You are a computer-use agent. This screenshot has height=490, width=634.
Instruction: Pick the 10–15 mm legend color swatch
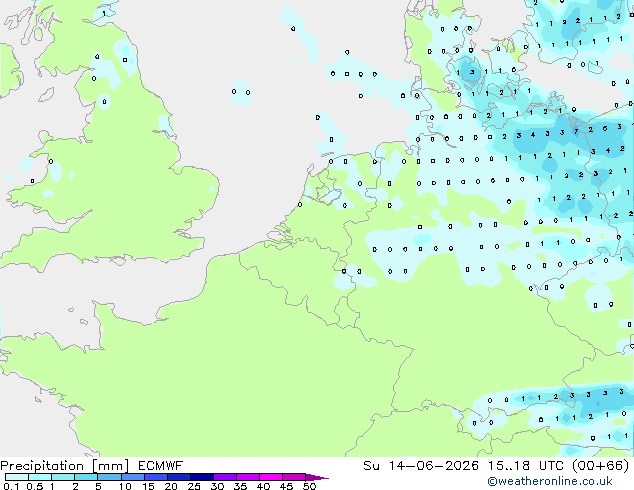click(x=132, y=477)
